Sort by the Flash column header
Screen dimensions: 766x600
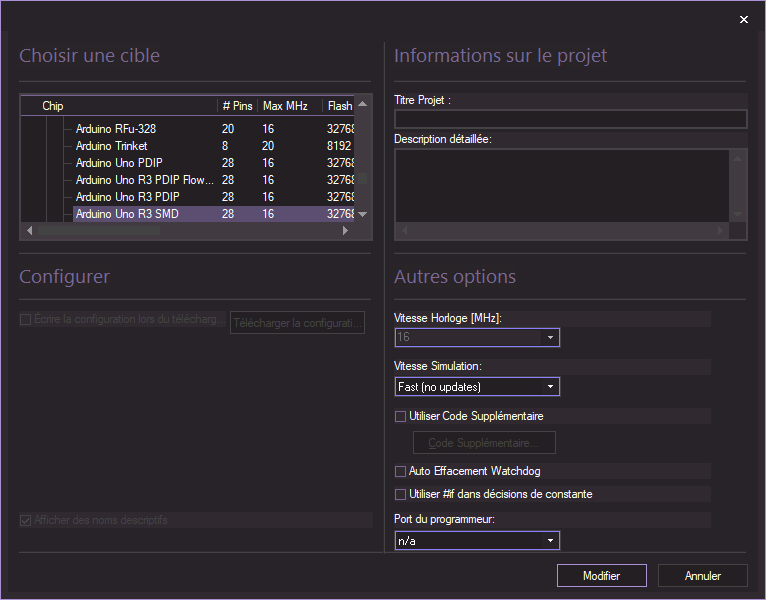pyautogui.click(x=339, y=106)
